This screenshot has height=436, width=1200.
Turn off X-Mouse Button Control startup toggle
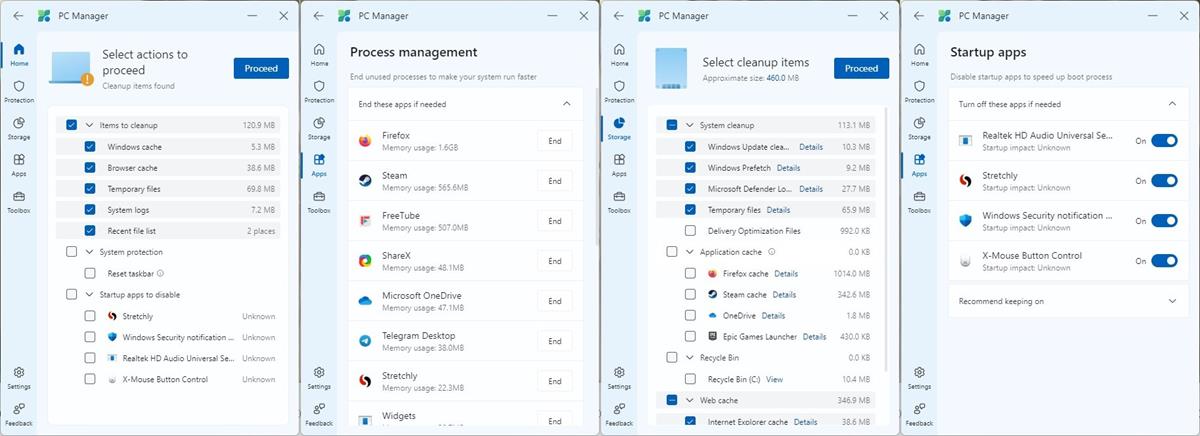tap(1164, 261)
